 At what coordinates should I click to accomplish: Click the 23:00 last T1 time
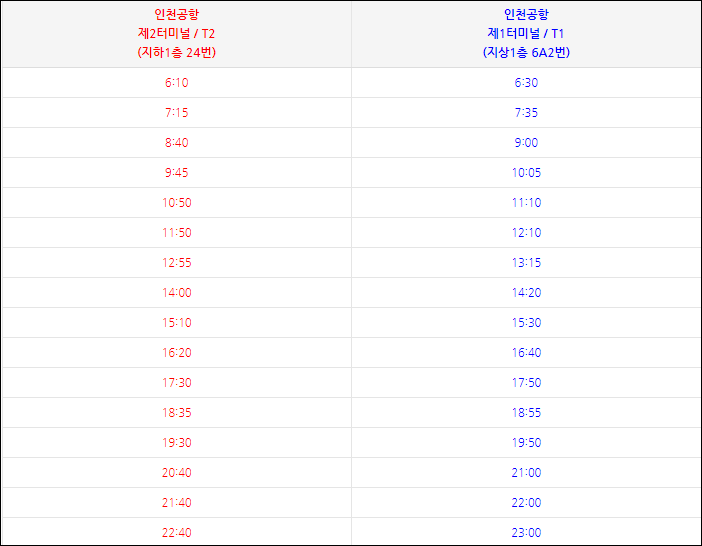point(526,533)
